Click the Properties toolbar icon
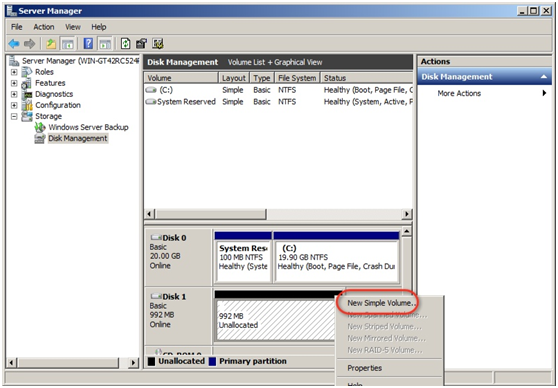The height and width of the screenshot is (388, 558). tap(141, 44)
